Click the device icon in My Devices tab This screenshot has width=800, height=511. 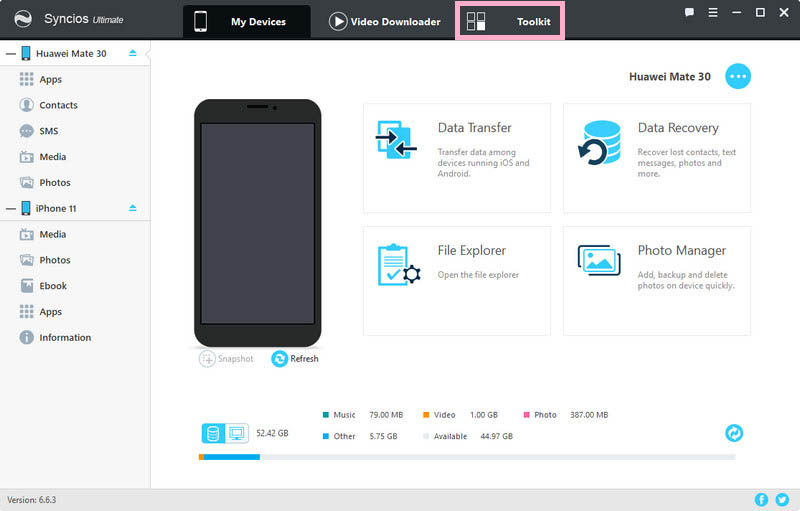coord(201,21)
